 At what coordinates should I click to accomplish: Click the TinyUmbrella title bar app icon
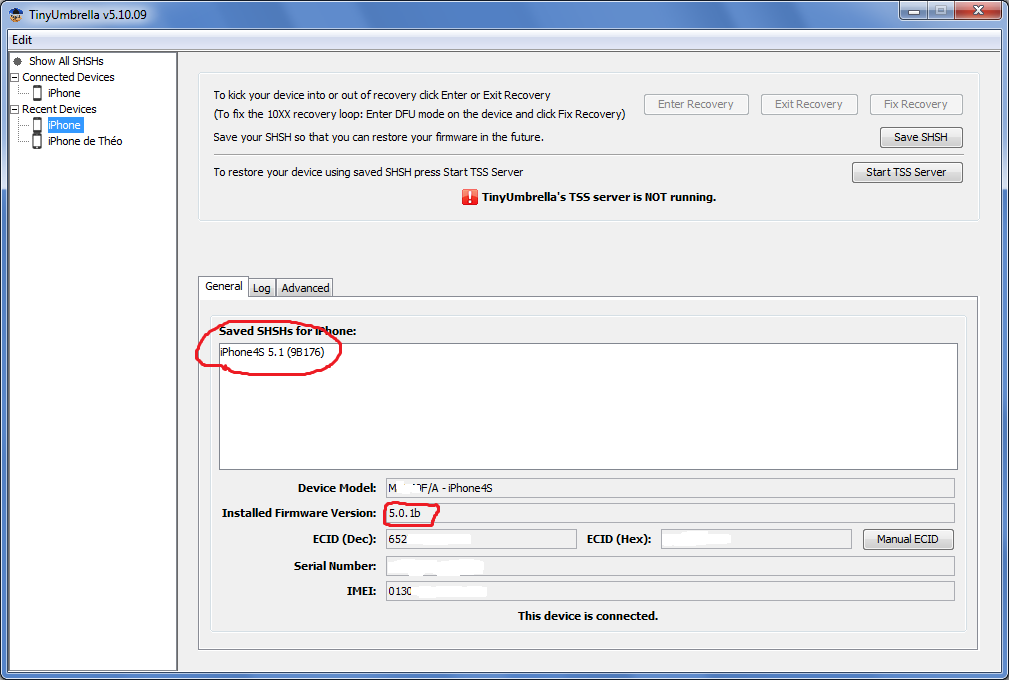(x=16, y=14)
